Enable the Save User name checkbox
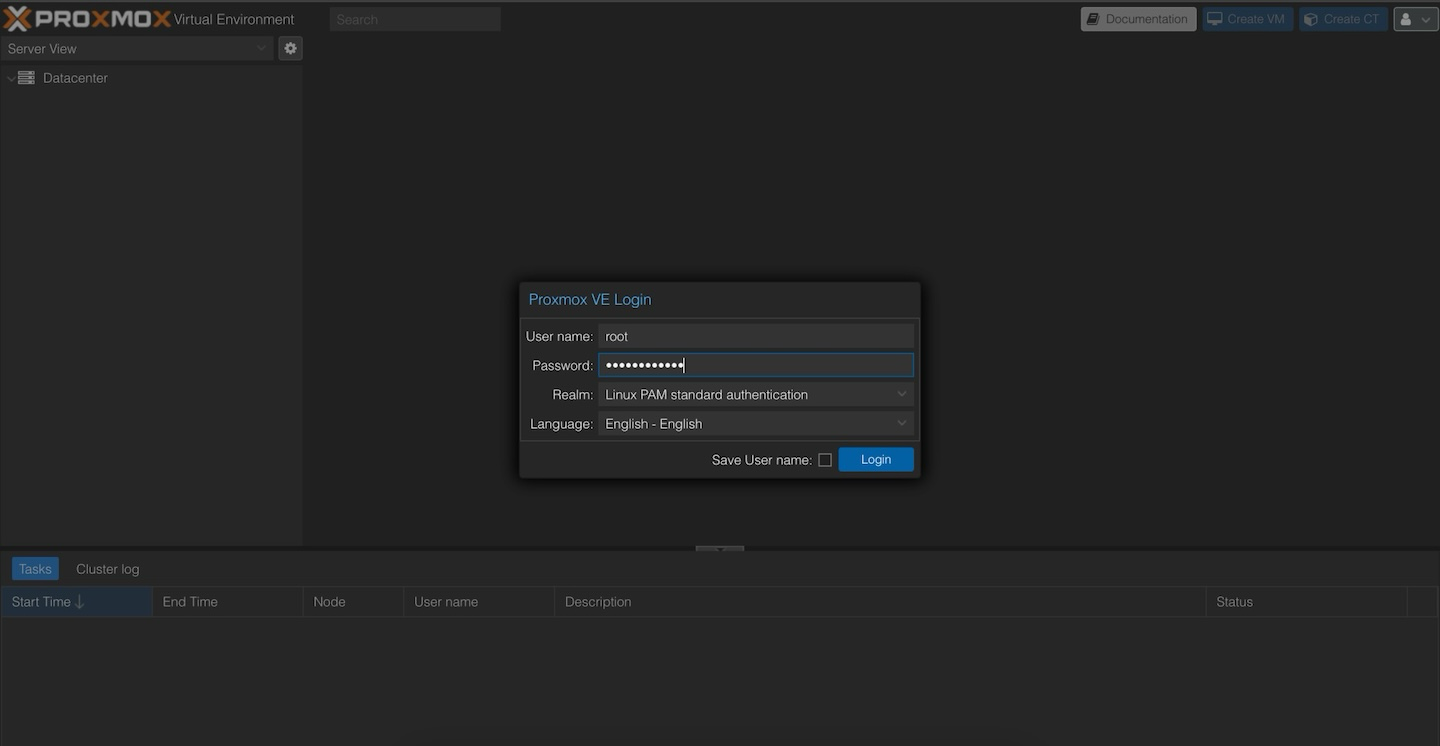The height and width of the screenshot is (746, 1440). [x=825, y=459]
